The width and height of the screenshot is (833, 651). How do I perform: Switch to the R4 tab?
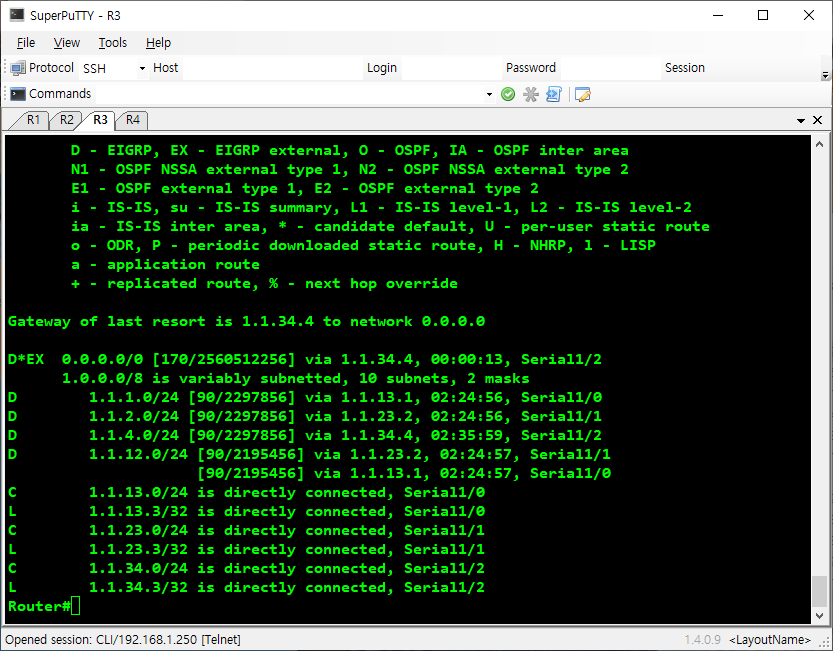tap(133, 120)
